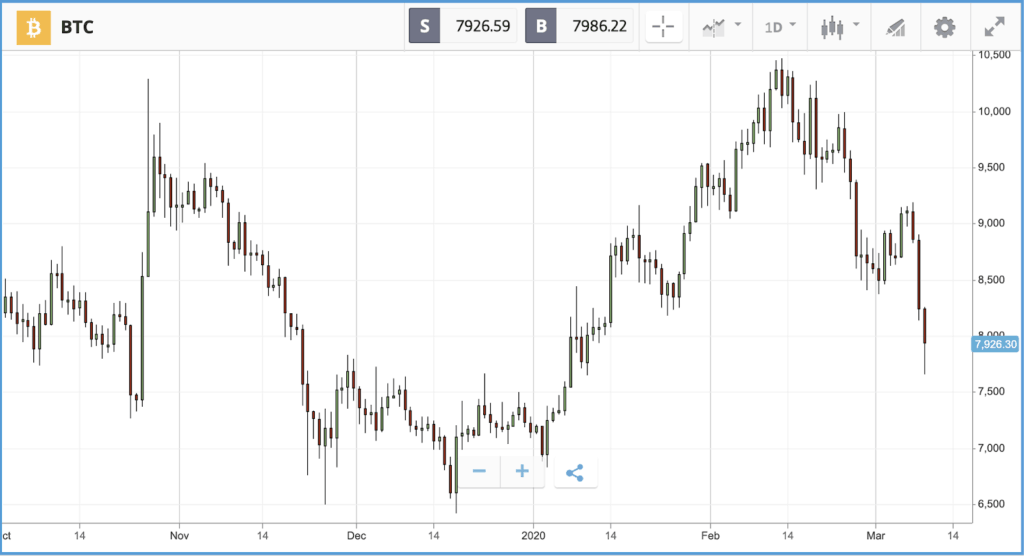1024x556 pixels.
Task: Click the Buy button marked B
Action: coord(541,26)
